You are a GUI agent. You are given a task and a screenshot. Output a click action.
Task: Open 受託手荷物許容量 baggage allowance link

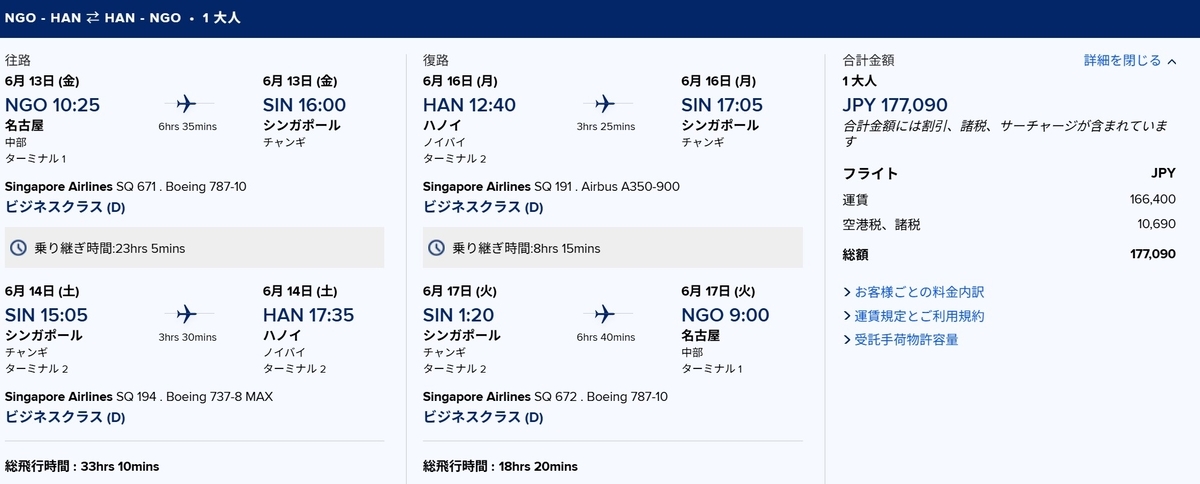click(x=900, y=340)
